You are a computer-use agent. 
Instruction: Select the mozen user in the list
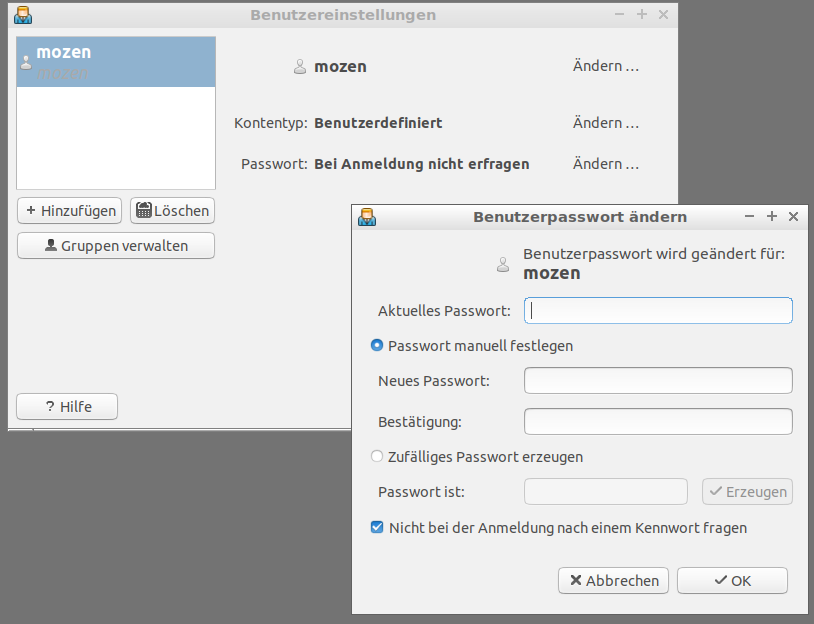[x=116, y=62]
